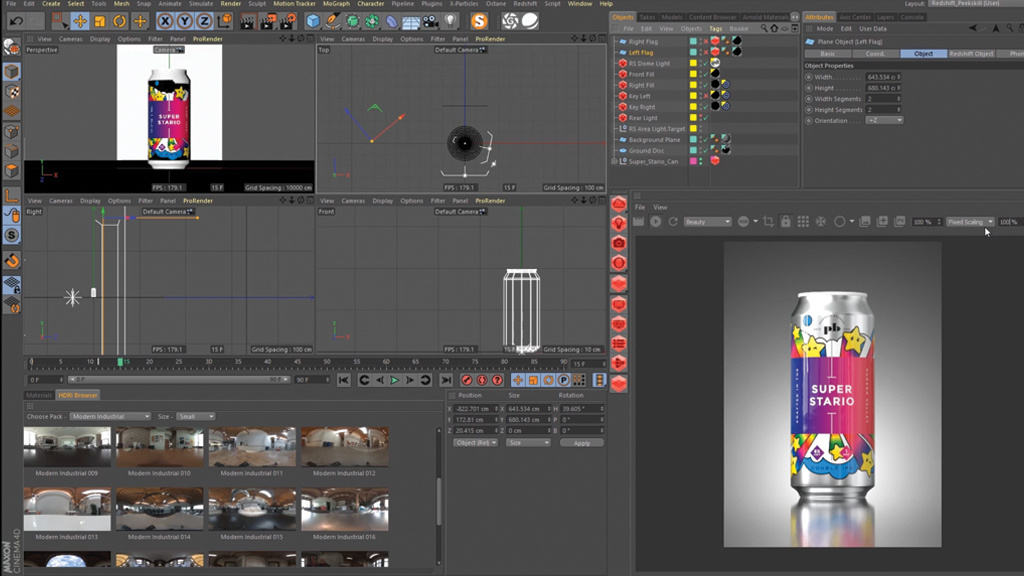This screenshot has height=576, width=1024.
Task: Switch to the Content Browser tab
Action: click(x=712, y=17)
